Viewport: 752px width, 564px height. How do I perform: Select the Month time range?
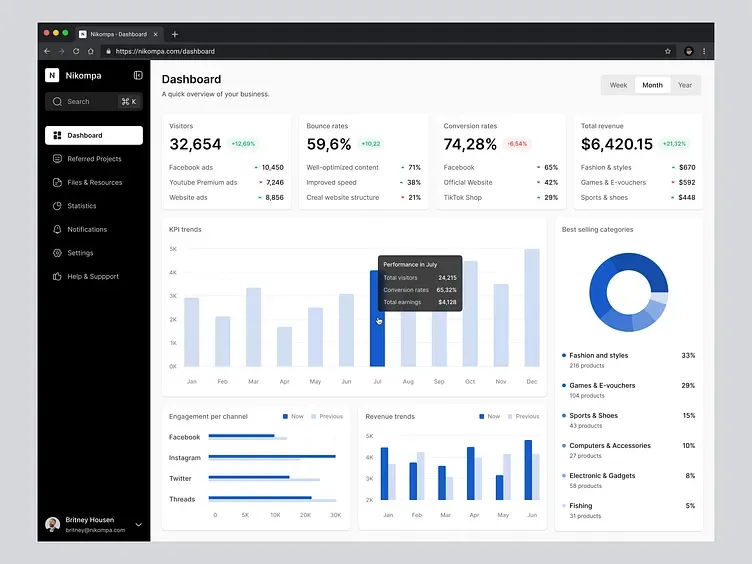[x=652, y=85]
